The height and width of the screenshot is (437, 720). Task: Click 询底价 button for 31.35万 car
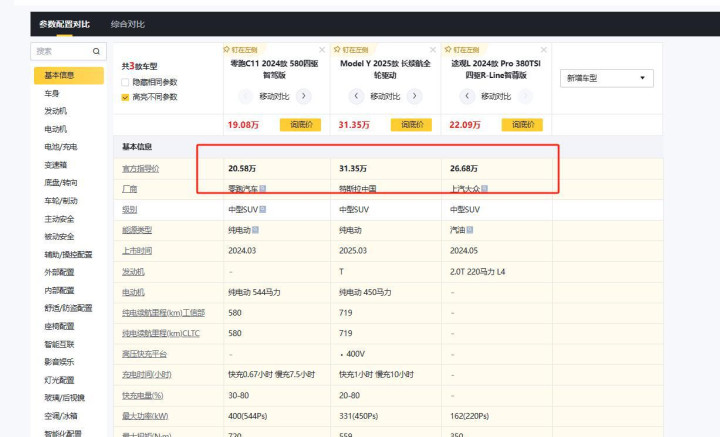[411, 125]
